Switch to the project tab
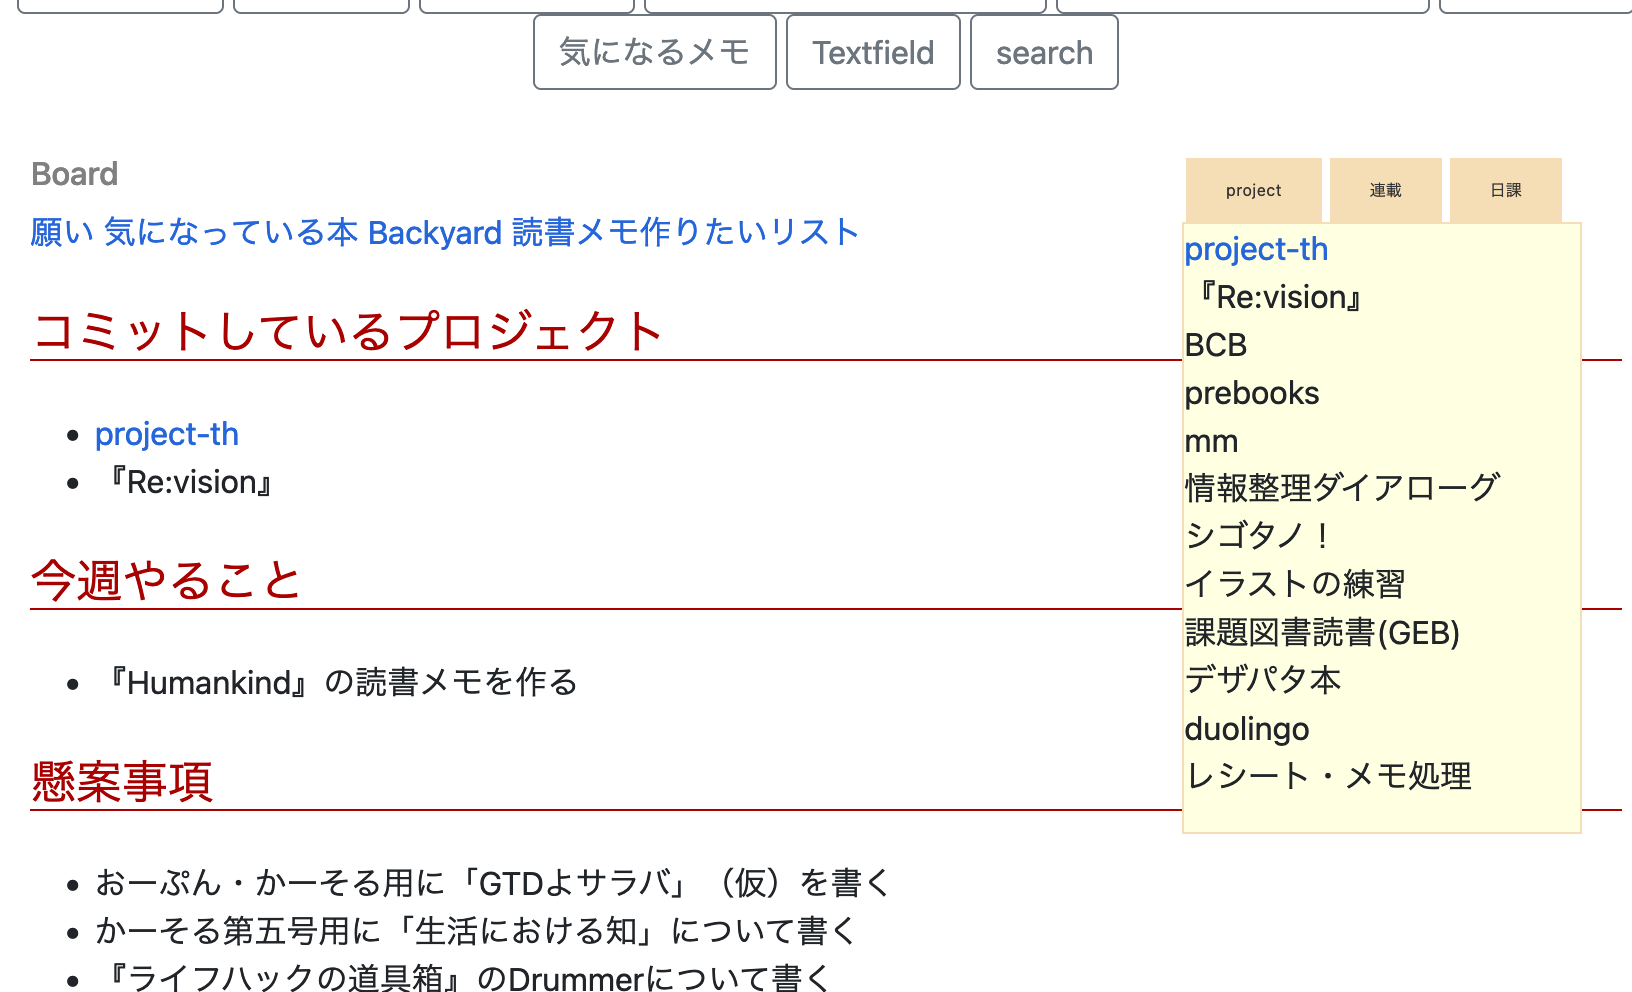The height and width of the screenshot is (992, 1632). (x=1254, y=190)
